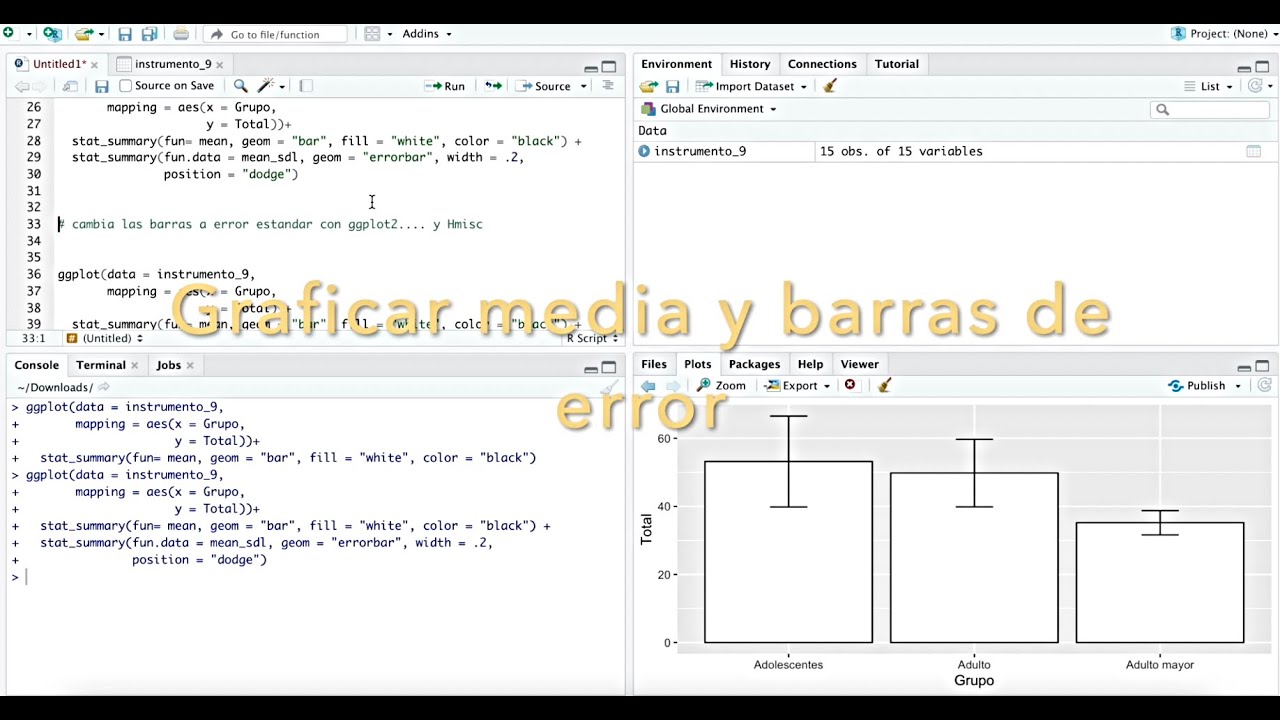The image size is (1280, 720).
Task: Open the Connections tab
Action: click(x=822, y=64)
